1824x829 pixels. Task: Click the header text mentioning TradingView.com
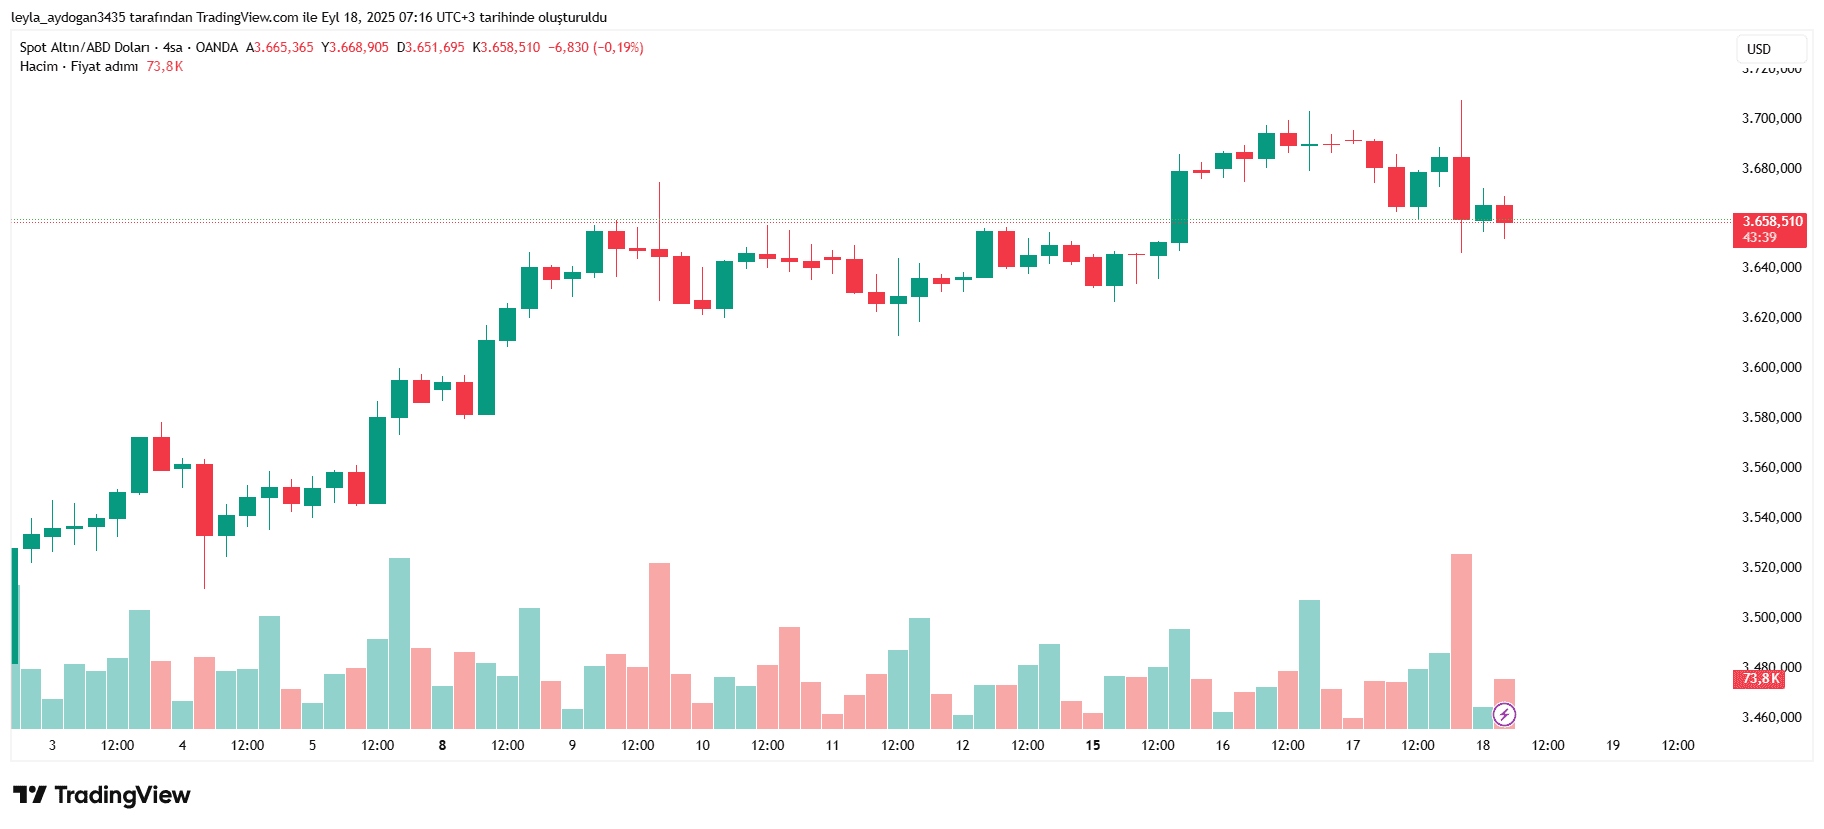pyautogui.click(x=309, y=17)
